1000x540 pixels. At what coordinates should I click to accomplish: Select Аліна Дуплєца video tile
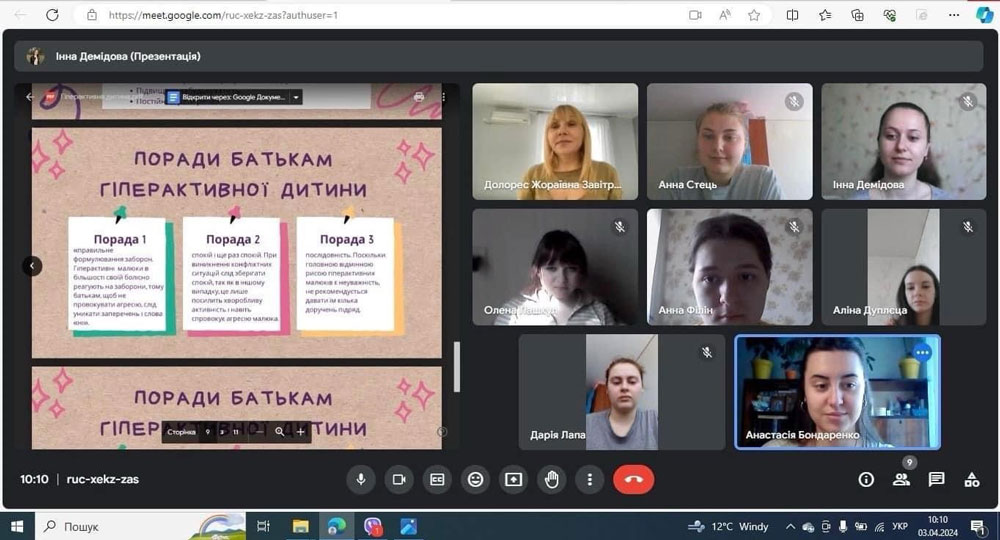(904, 267)
